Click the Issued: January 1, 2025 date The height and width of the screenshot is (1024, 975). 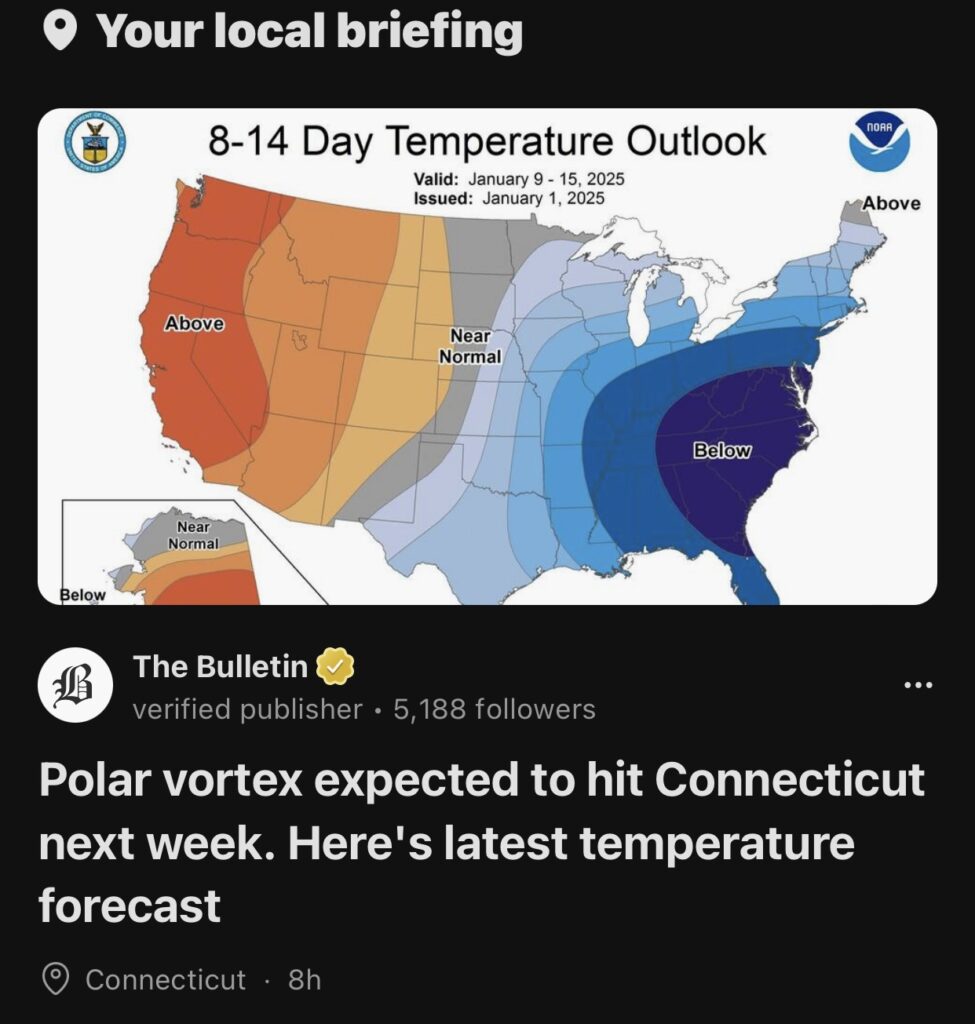point(509,198)
